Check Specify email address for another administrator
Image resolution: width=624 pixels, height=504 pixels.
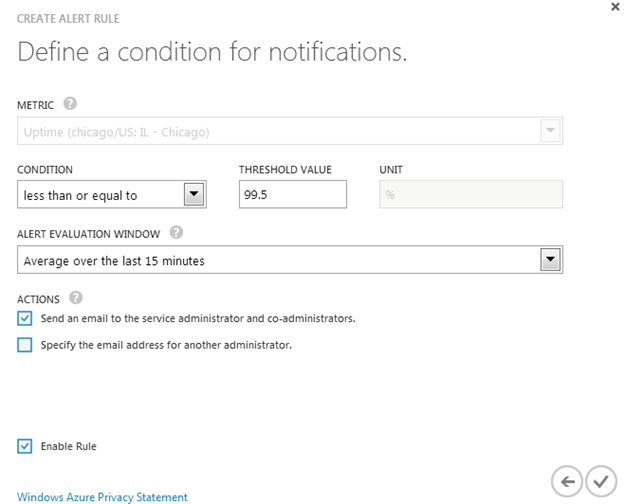click(x=25, y=345)
